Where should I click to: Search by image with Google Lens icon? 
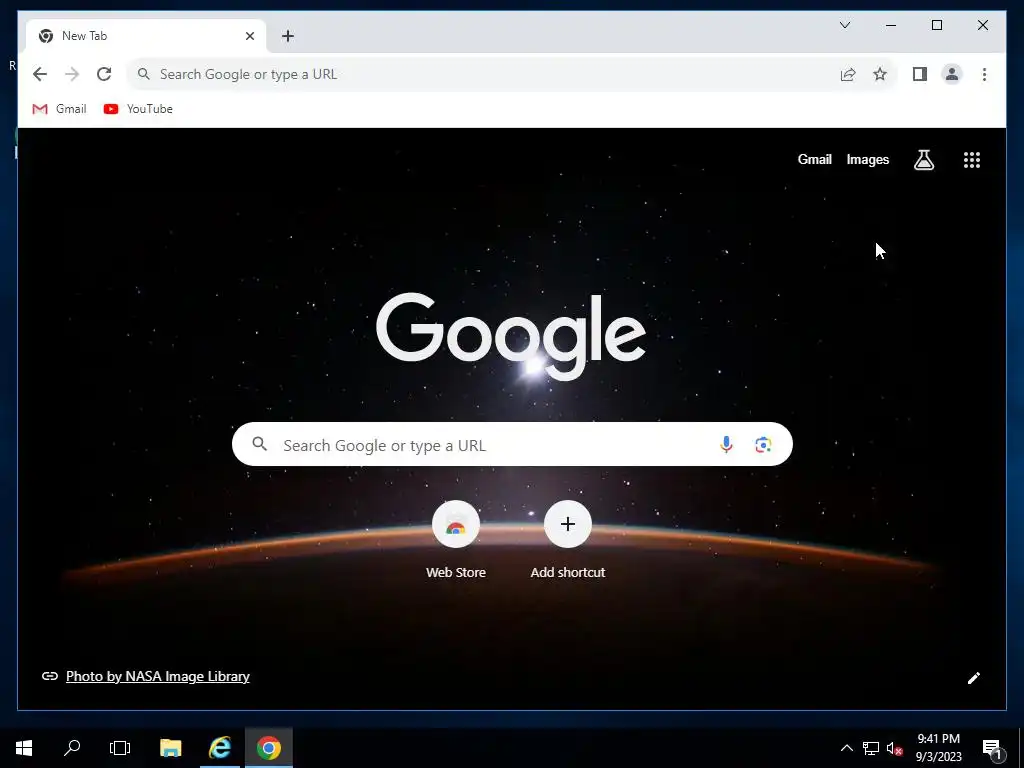coord(763,445)
